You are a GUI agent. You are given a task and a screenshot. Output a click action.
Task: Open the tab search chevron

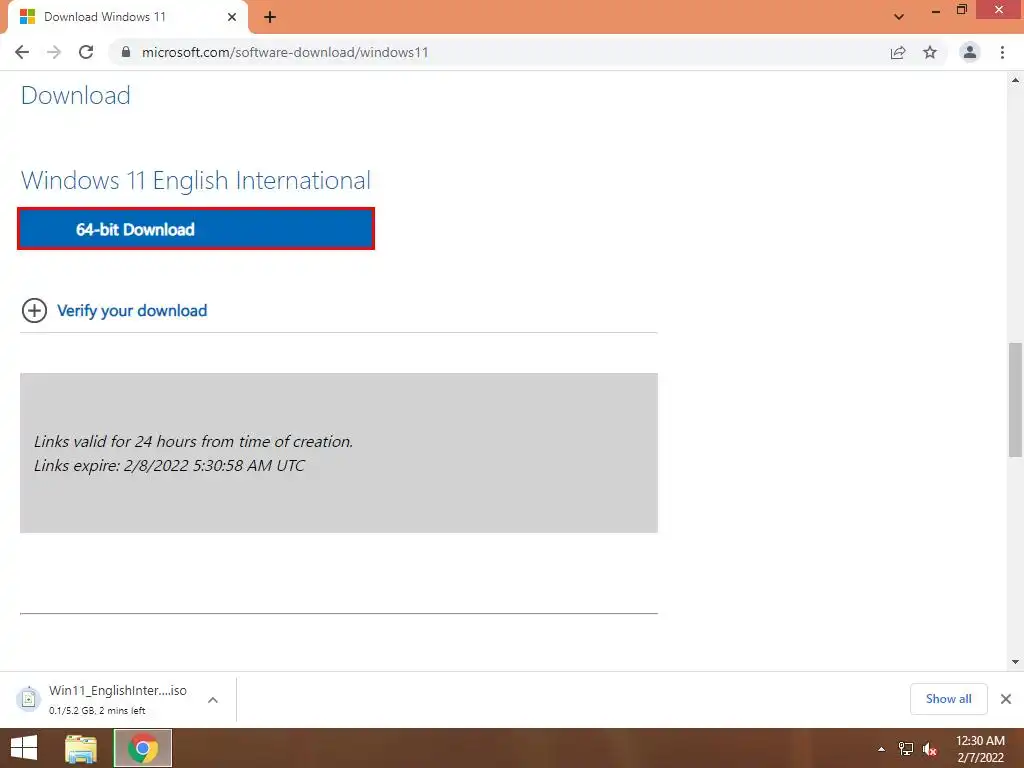pos(899,17)
